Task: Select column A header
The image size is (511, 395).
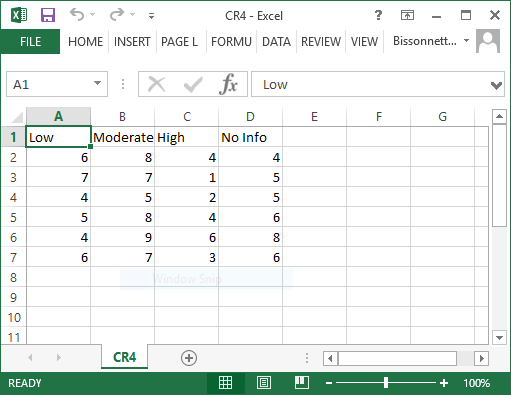Action: (x=58, y=117)
